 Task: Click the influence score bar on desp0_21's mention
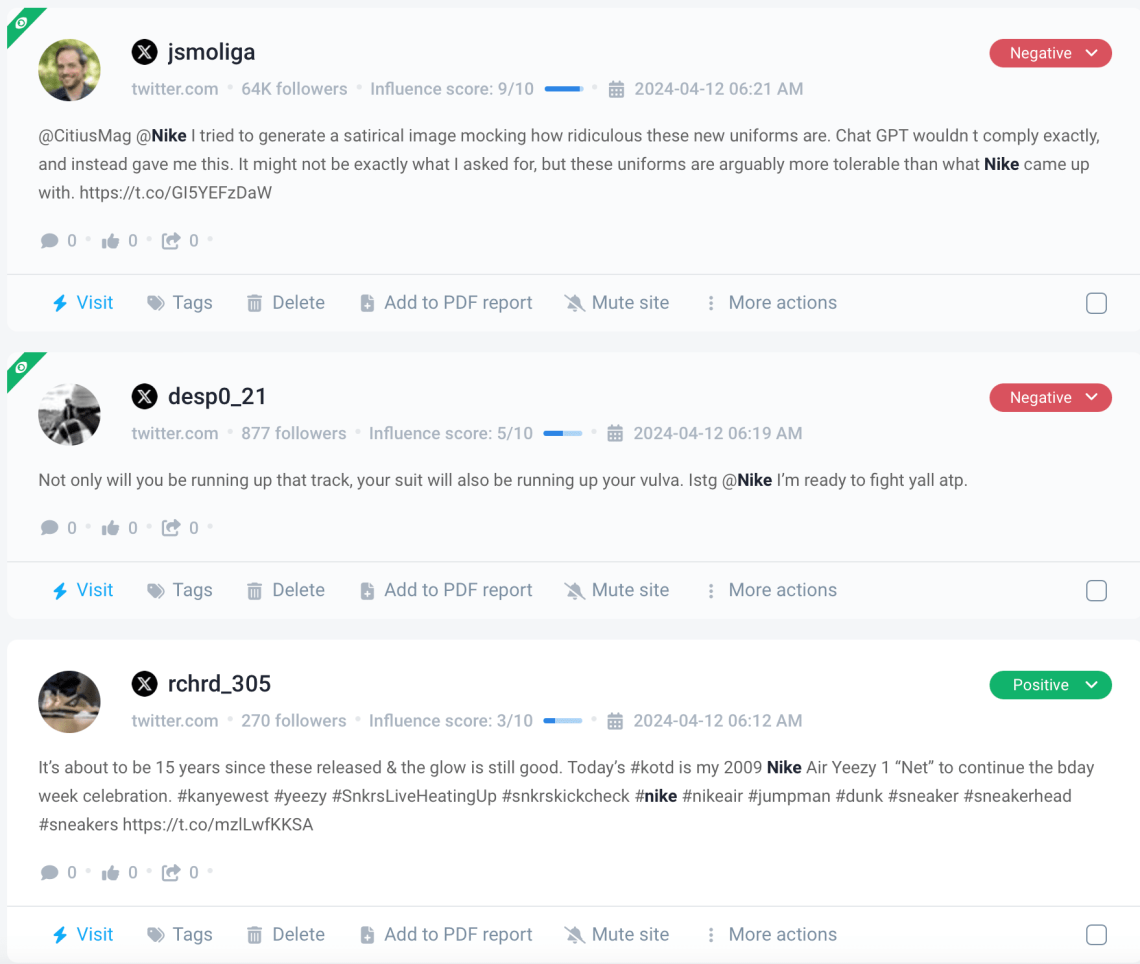coord(563,433)
